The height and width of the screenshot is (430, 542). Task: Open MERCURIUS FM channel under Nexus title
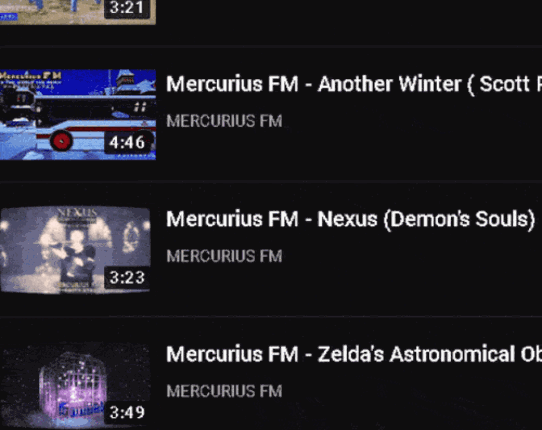224,256
